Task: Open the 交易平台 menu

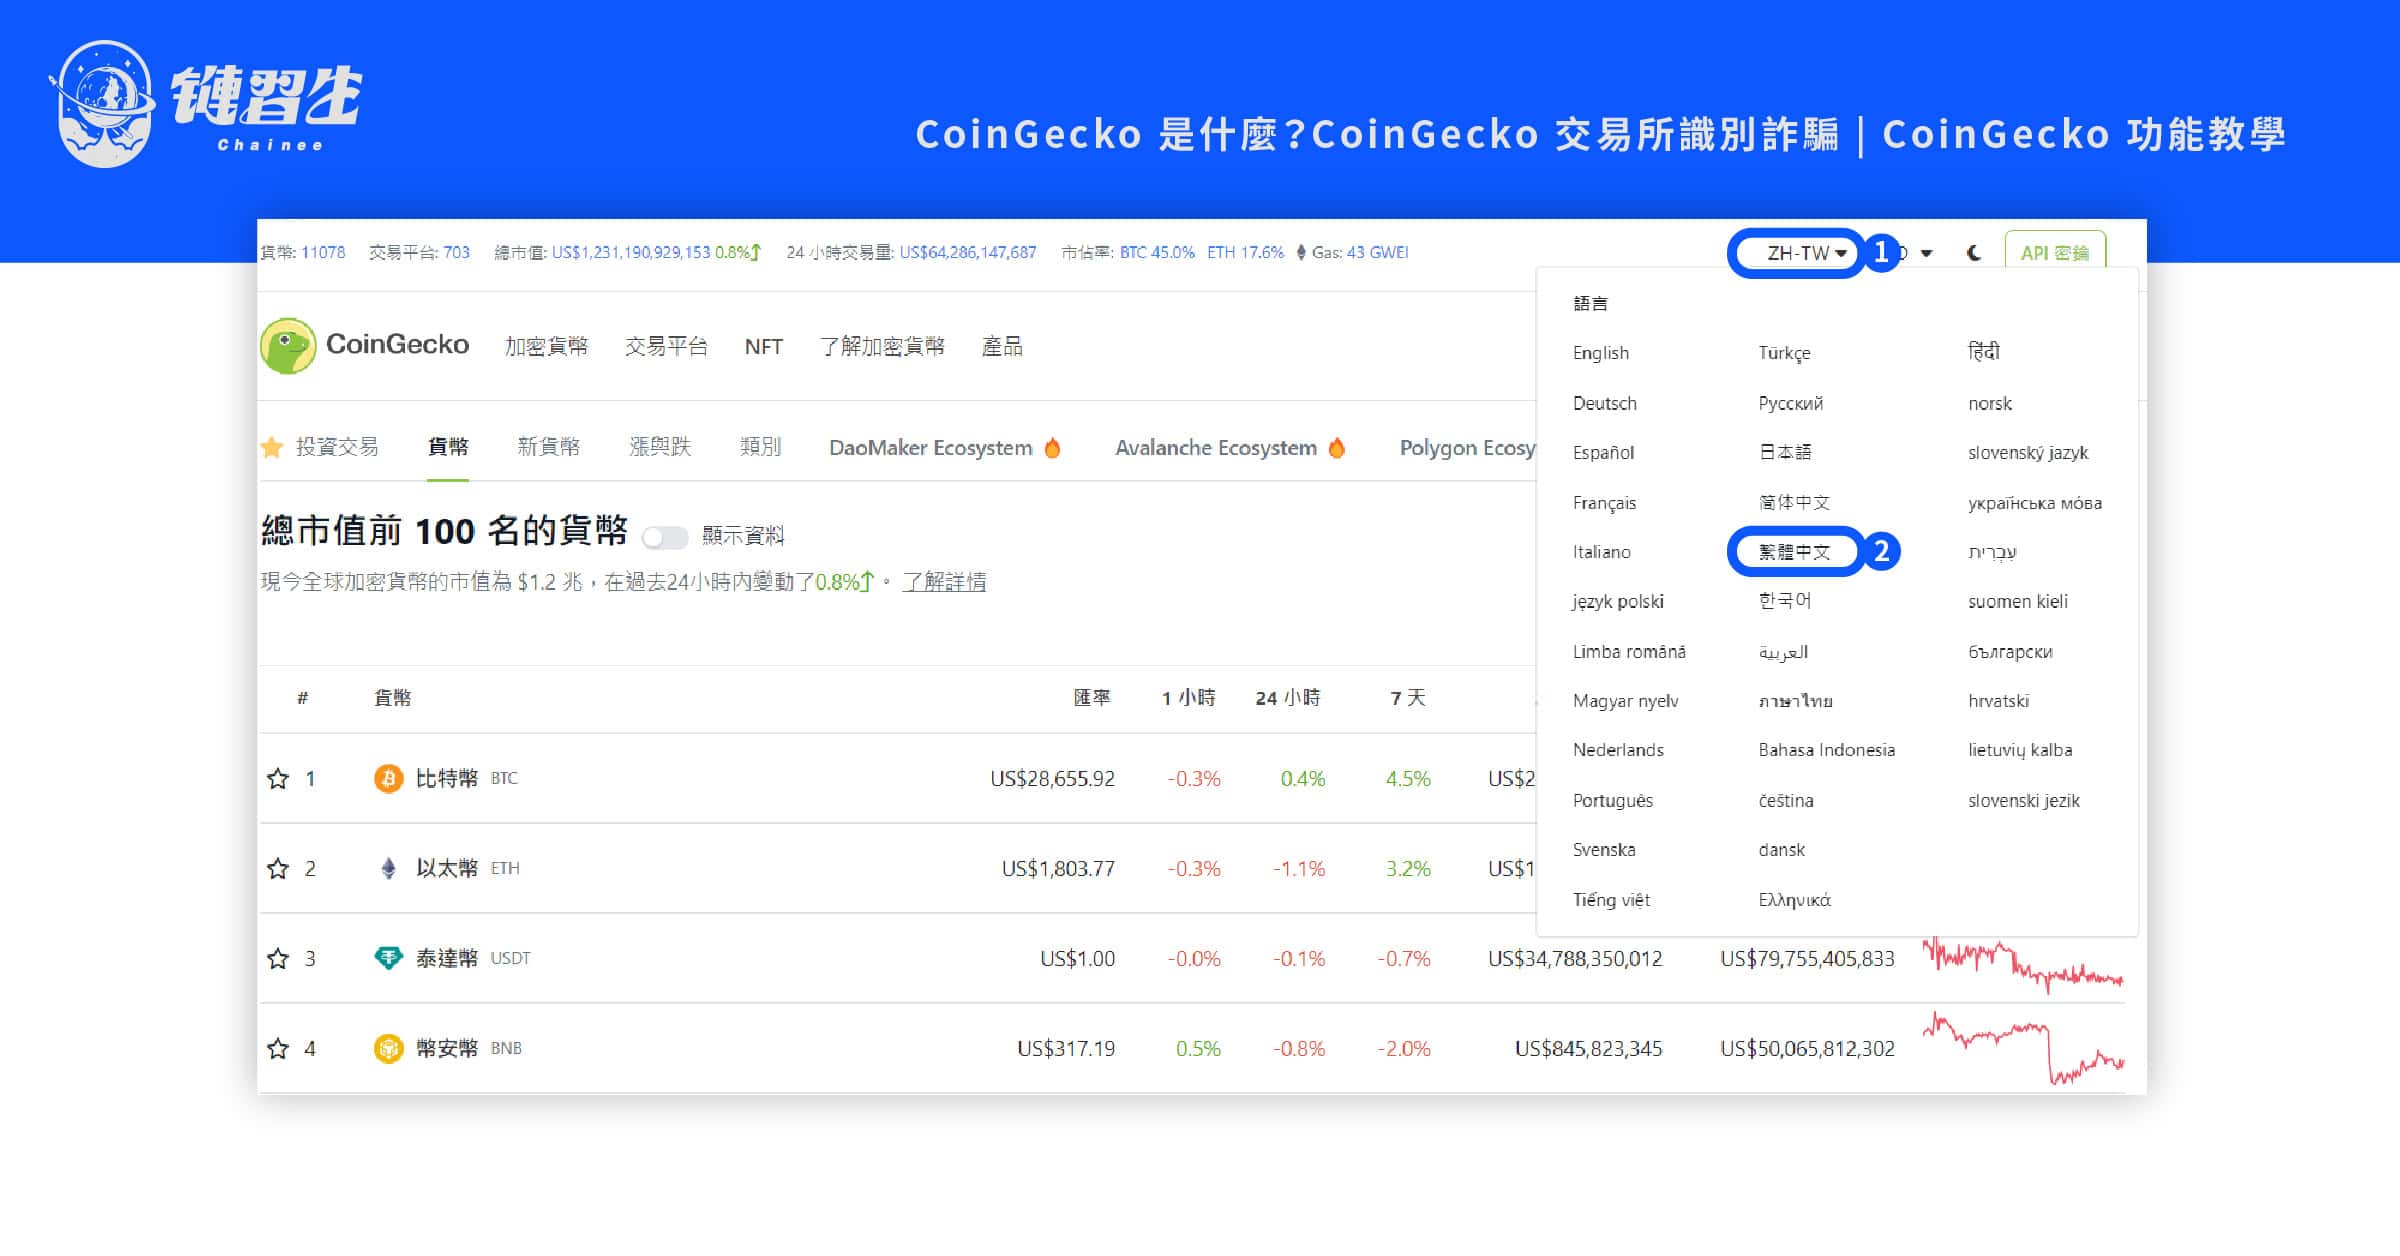Action: 666,346
